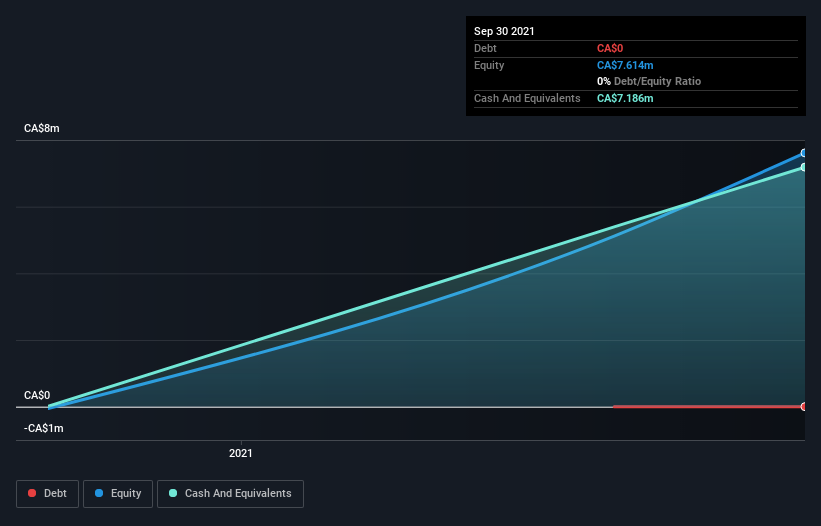Click the CA$7.186m cash value
Image resolution: width=821 pixels, height=526 pixels.
point(625,98)
